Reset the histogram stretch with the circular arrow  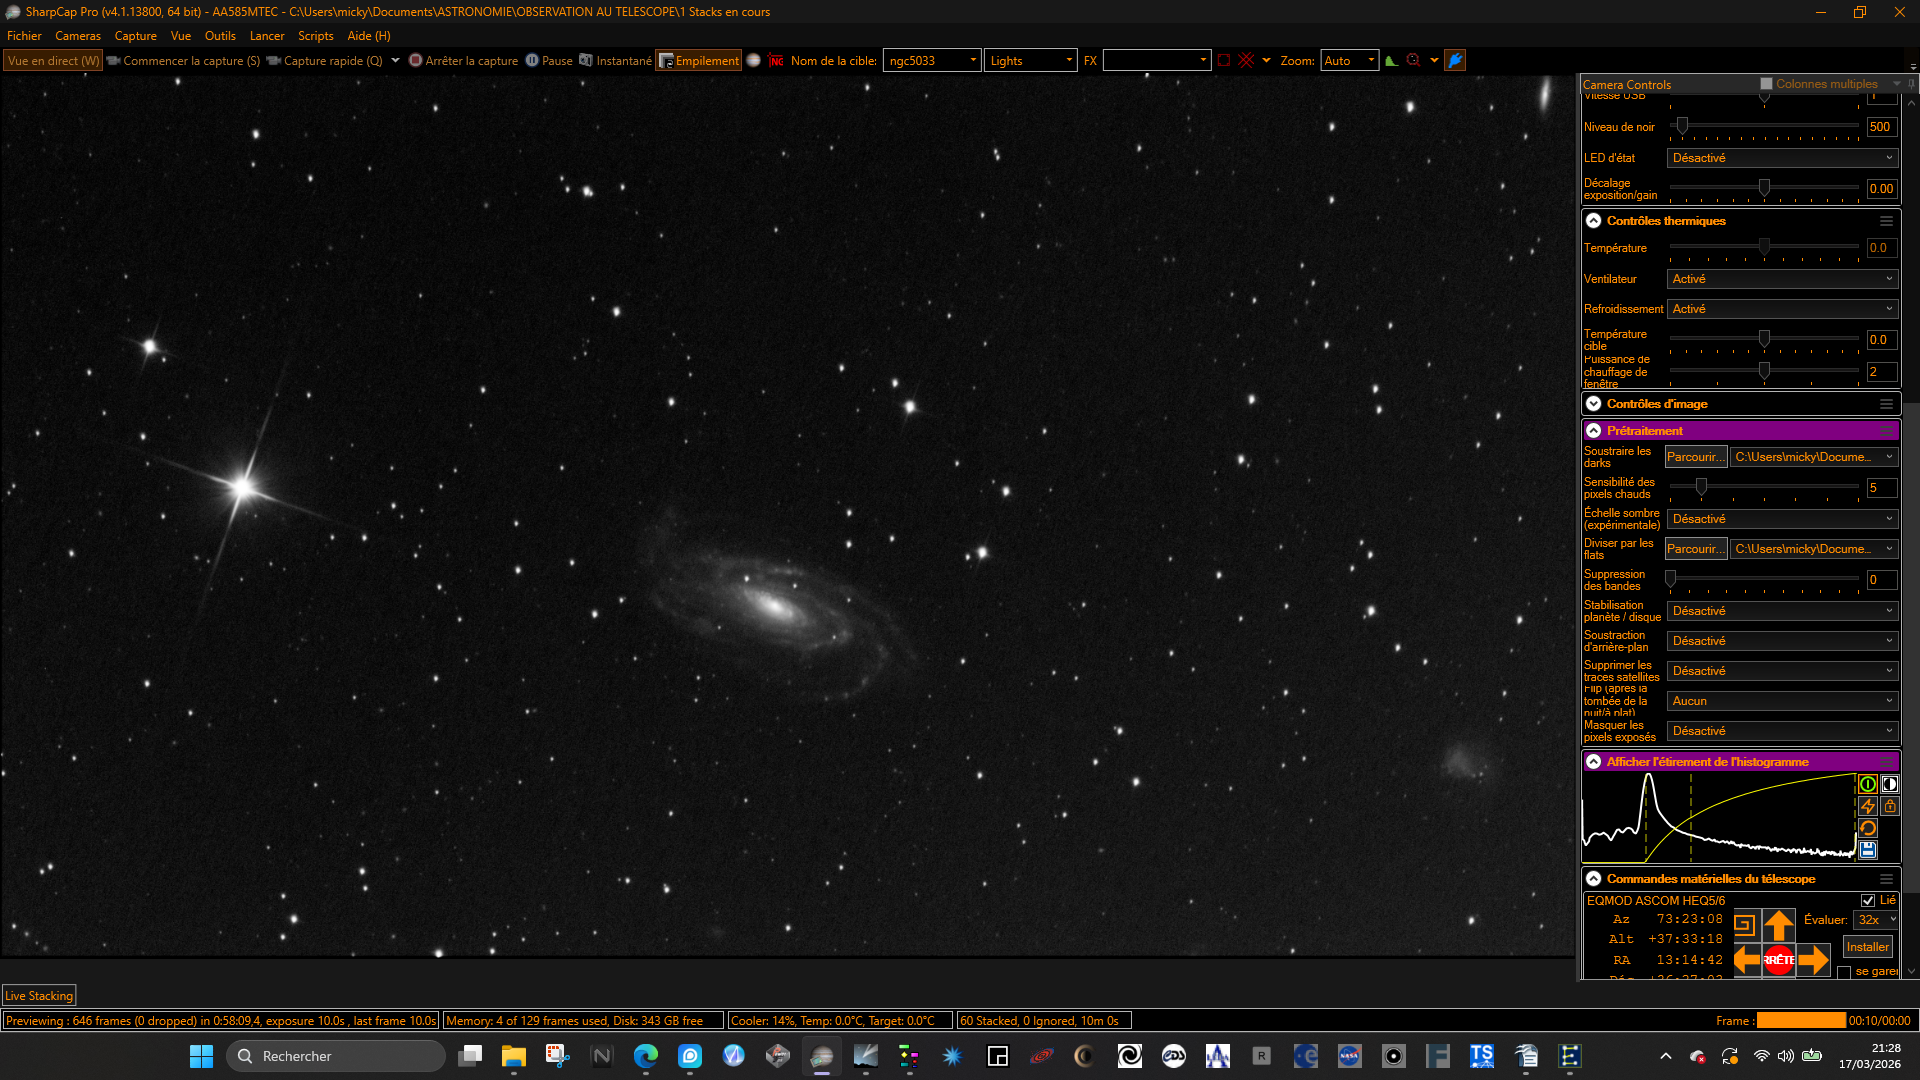[x=1867, y=828]
